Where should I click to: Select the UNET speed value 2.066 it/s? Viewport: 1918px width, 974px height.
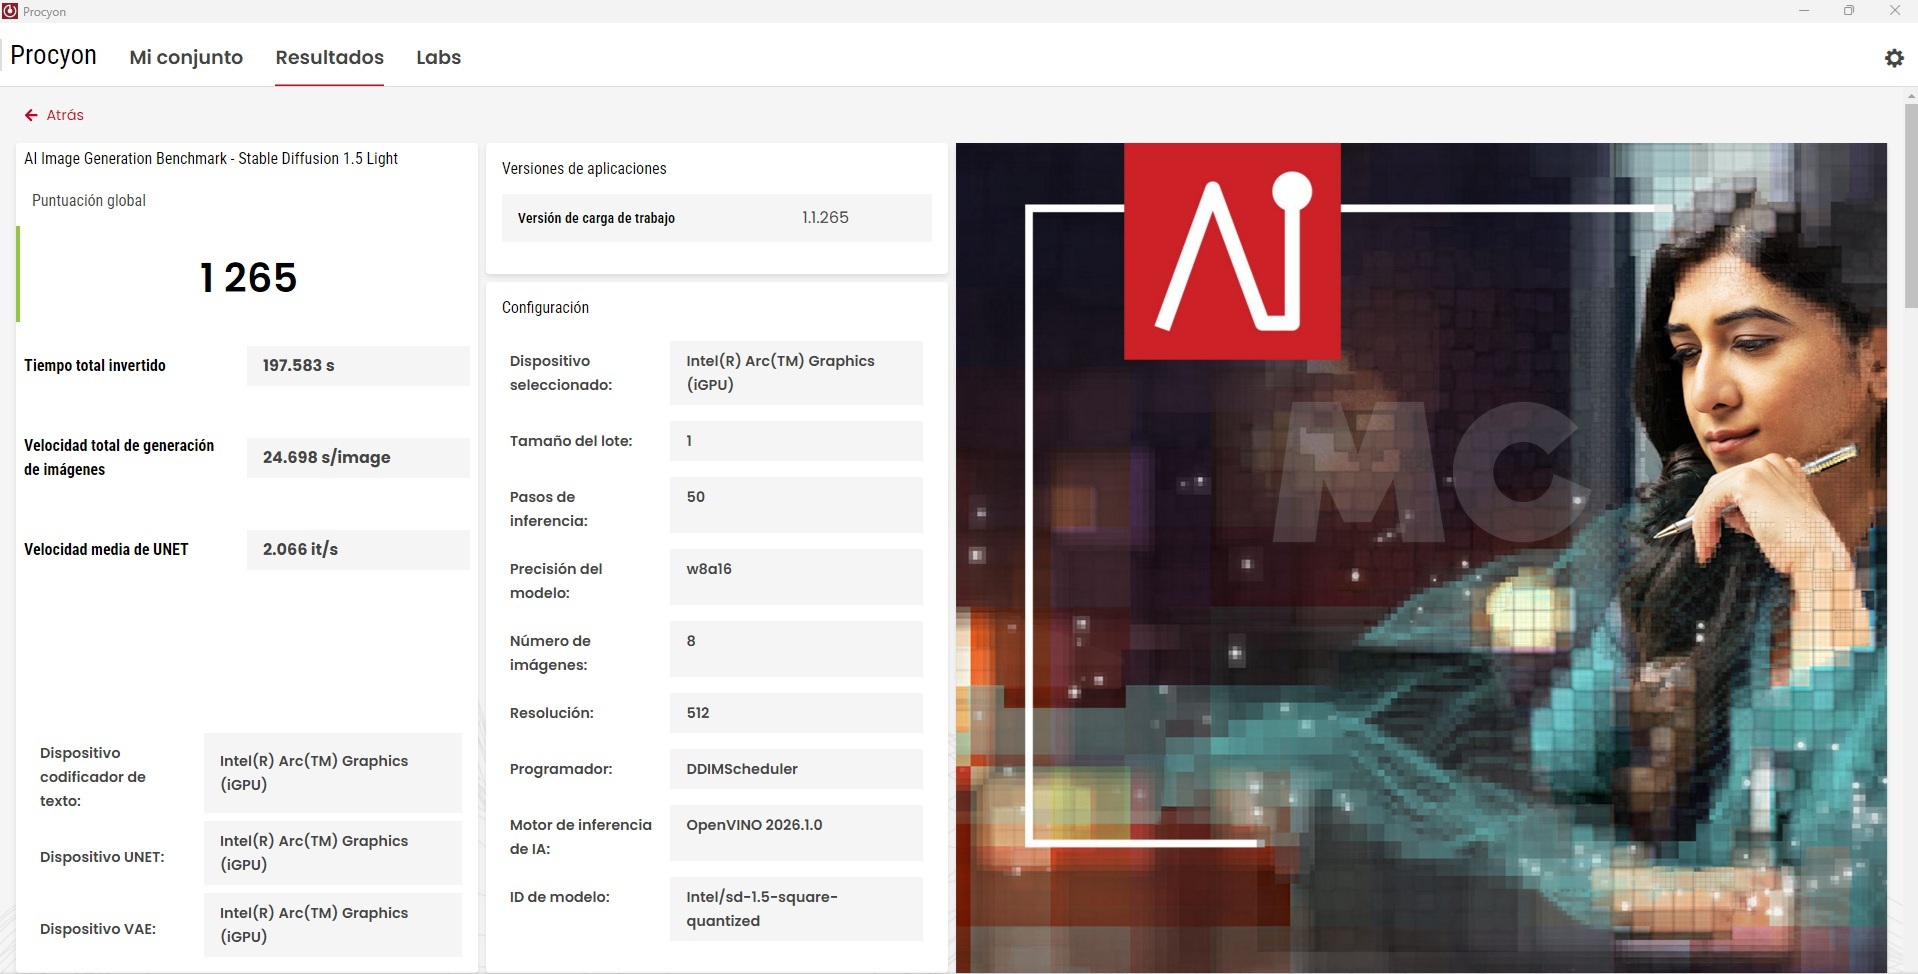pyautogui.click(x=358, y=550)
